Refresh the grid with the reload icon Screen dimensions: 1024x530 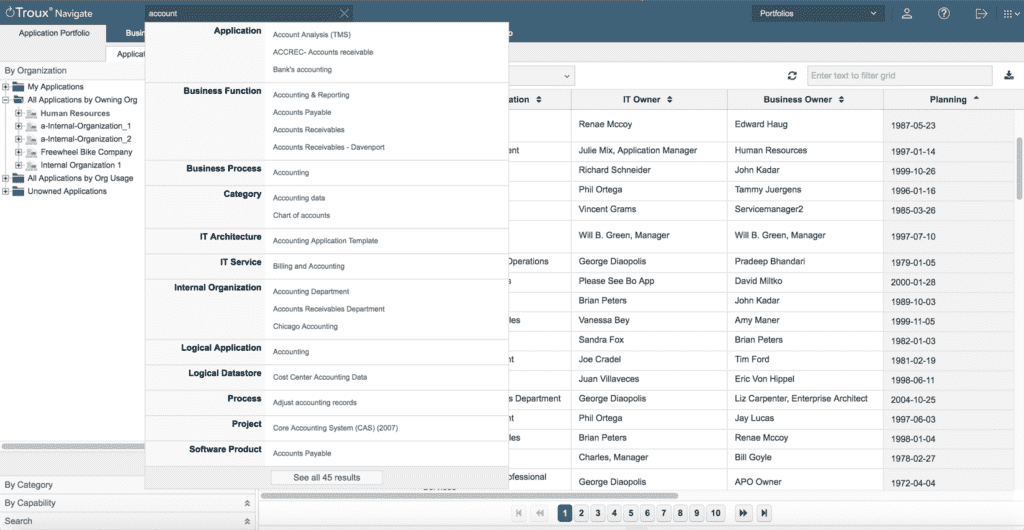click(792, 76)
